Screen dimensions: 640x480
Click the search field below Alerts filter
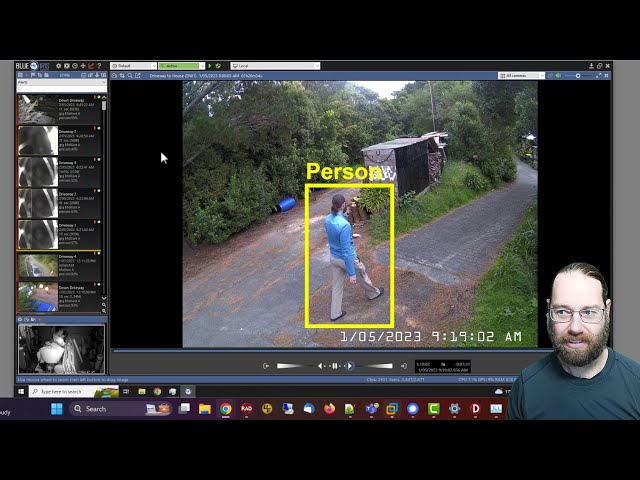pos(62,89)
